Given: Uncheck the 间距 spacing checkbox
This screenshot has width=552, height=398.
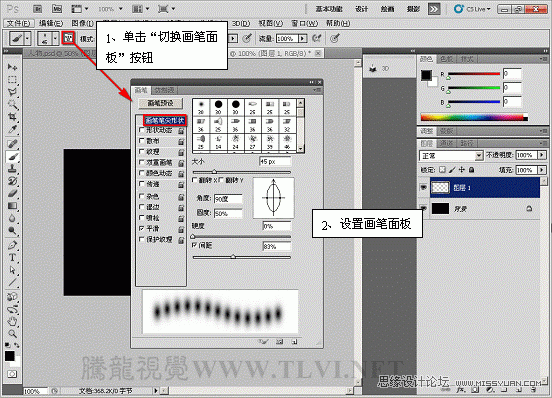Looking at the screenshot, I should [x=195, y=245].
